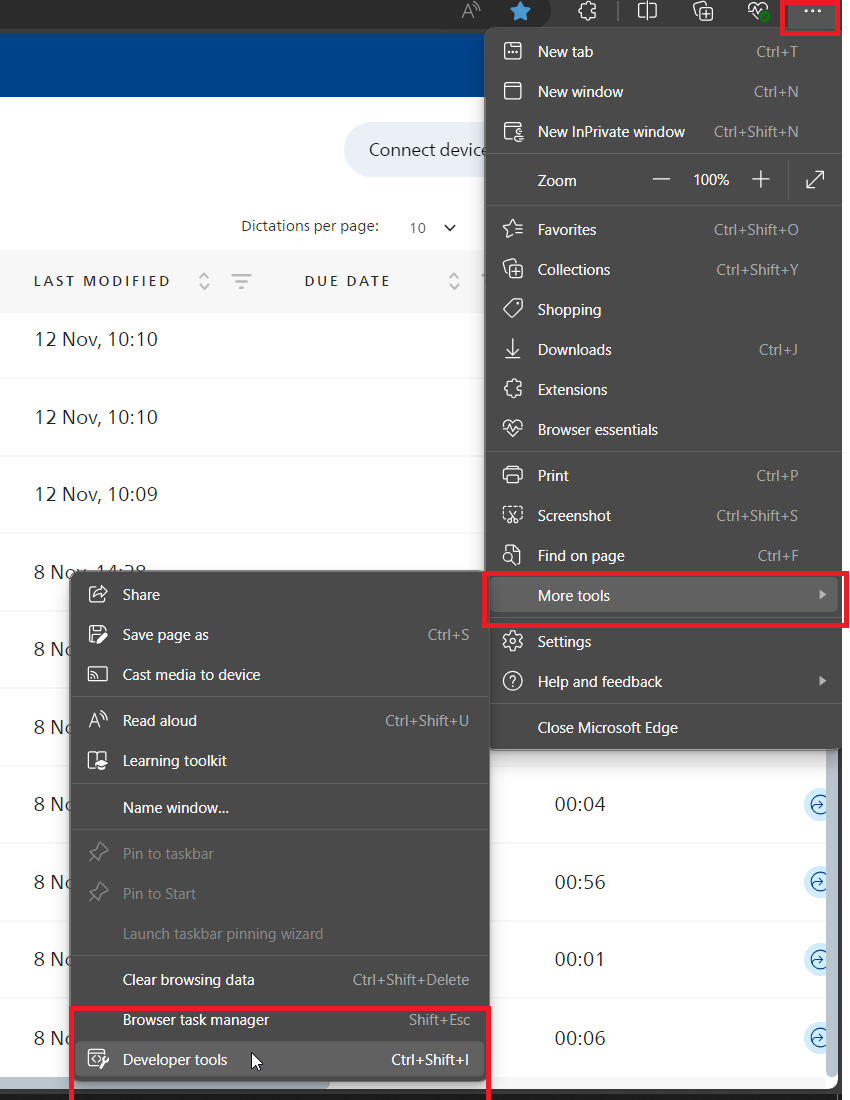The image size is (850, 1100).
Task: Choose Close Microsoft Edge
Action: click(x=664, y=727)
